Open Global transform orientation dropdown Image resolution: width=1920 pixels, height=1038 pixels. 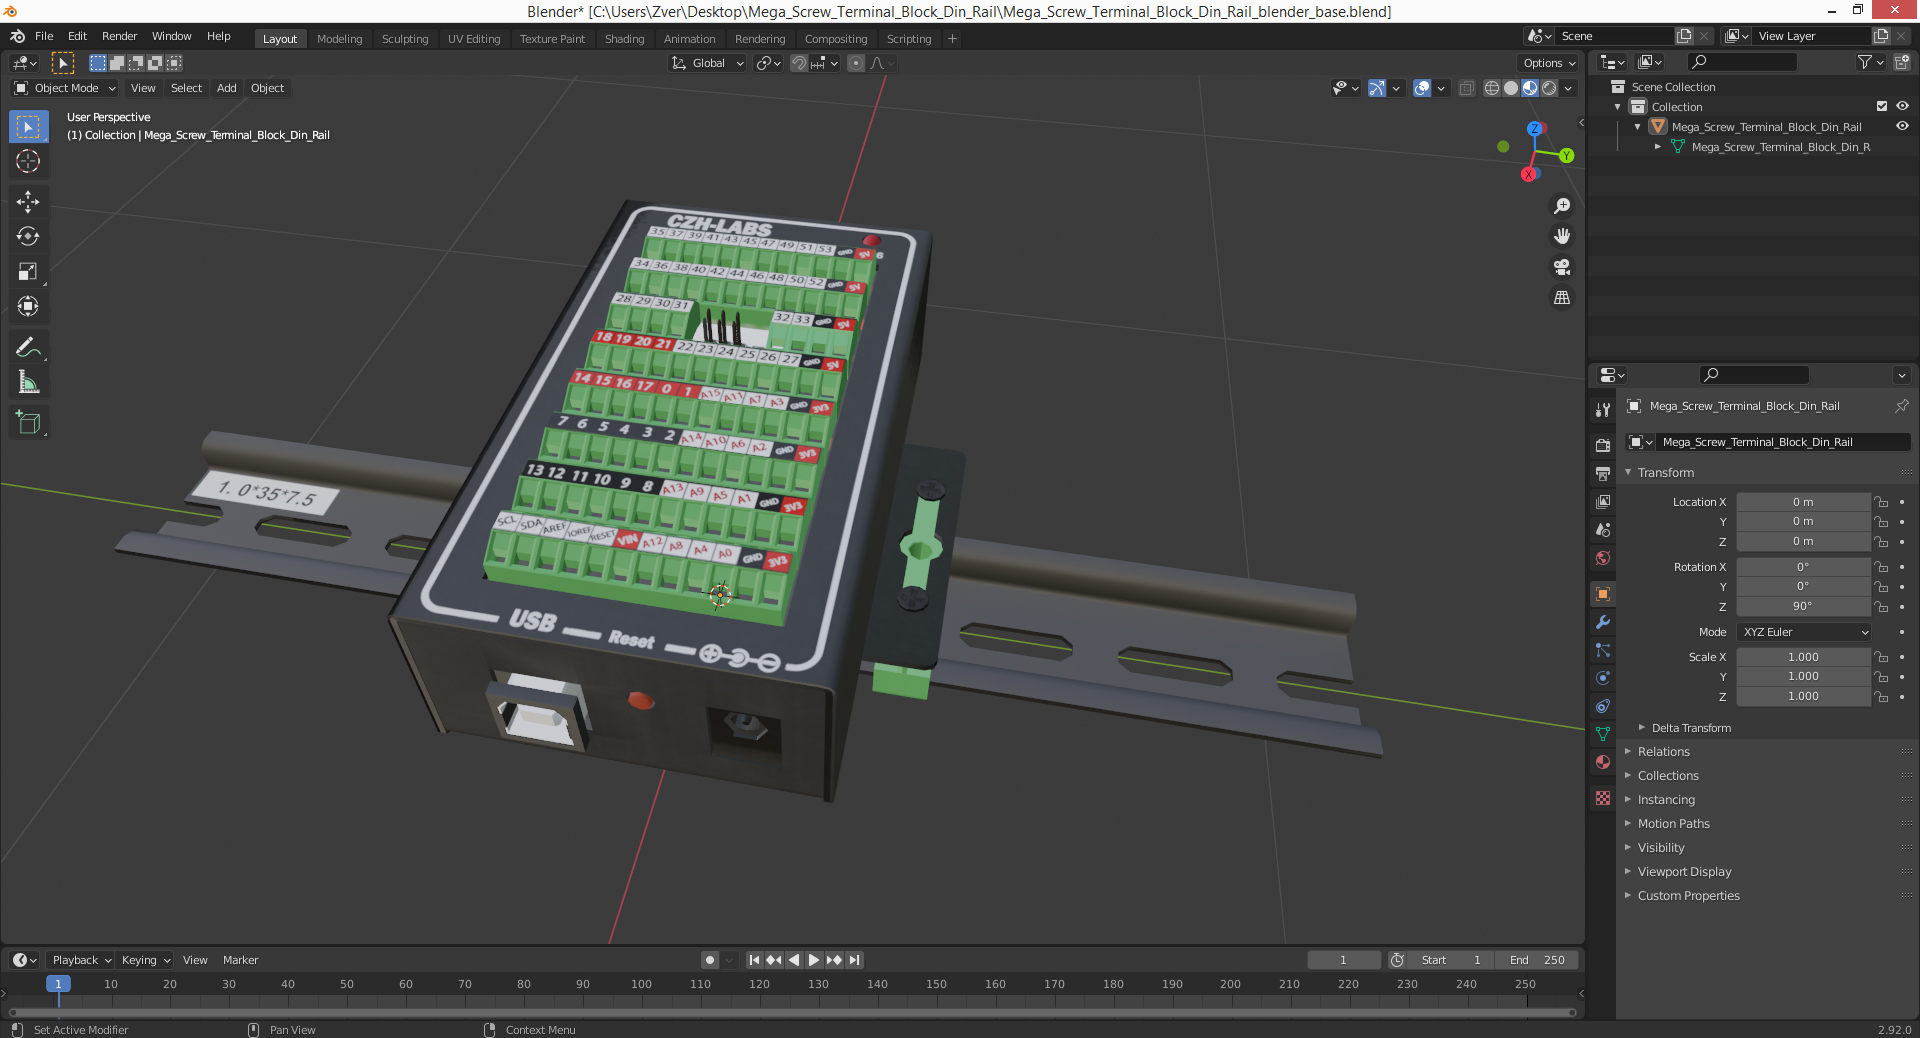coord(708,63)
